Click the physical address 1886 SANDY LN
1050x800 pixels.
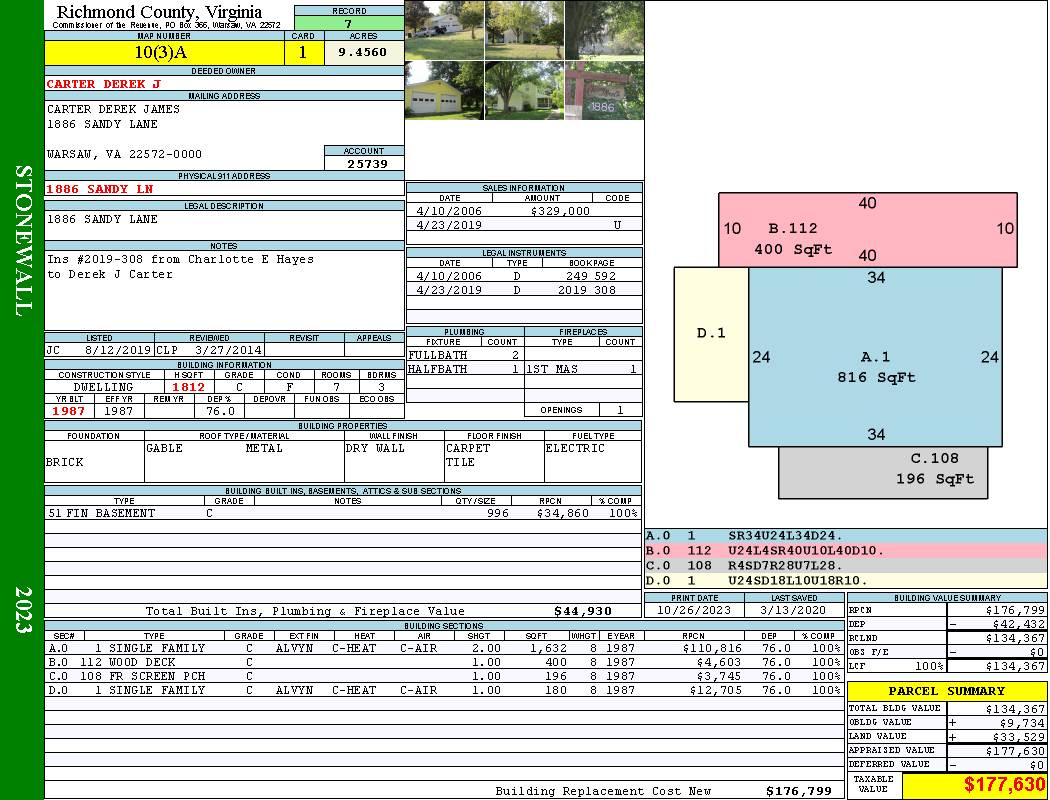(100, 189)
